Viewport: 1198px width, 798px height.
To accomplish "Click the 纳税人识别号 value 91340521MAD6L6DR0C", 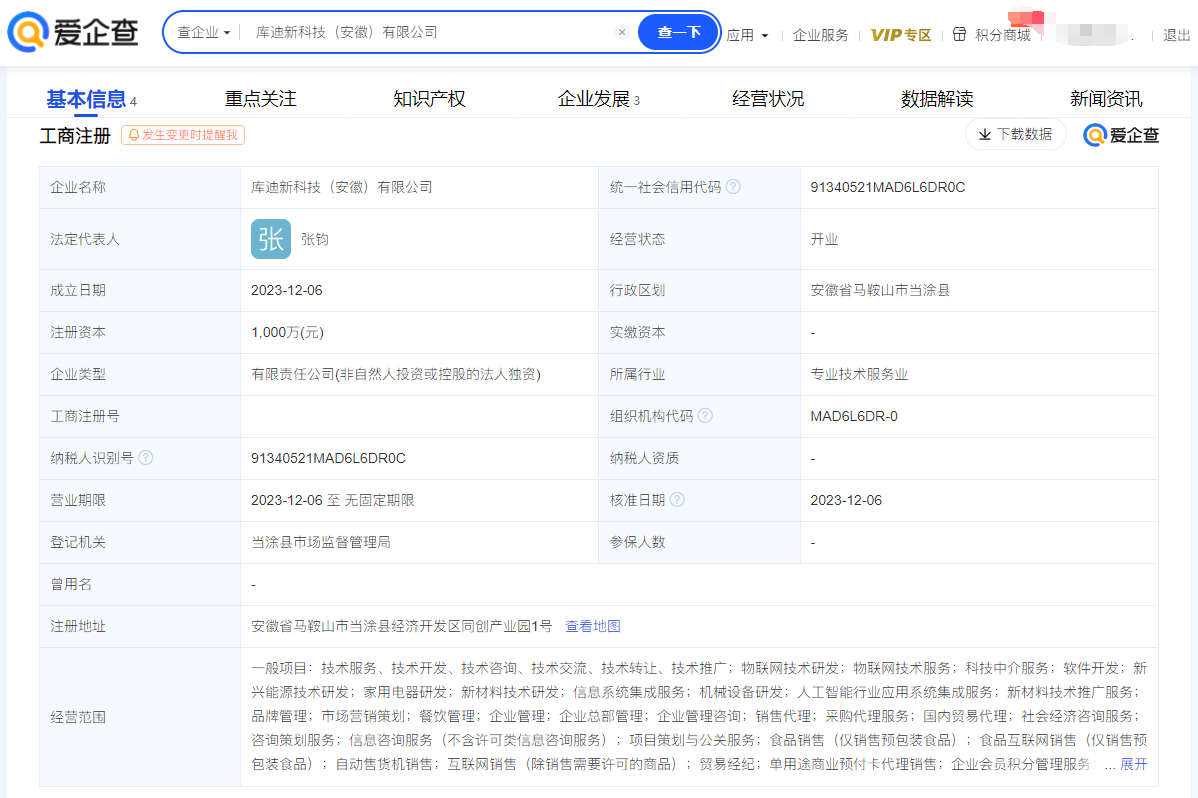I will tap(329, 458).
